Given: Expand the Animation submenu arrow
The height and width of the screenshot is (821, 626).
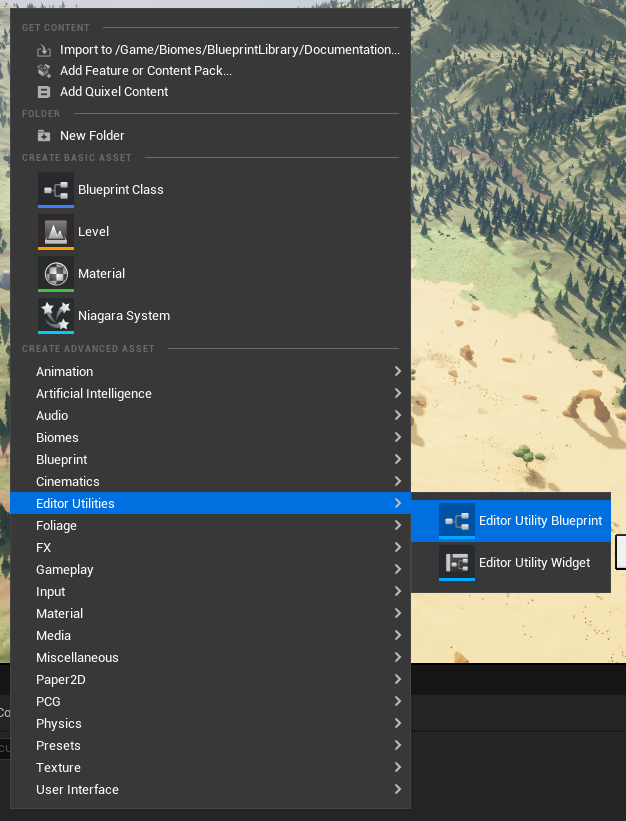Looking at the screenshot, I should coord(397,371).
